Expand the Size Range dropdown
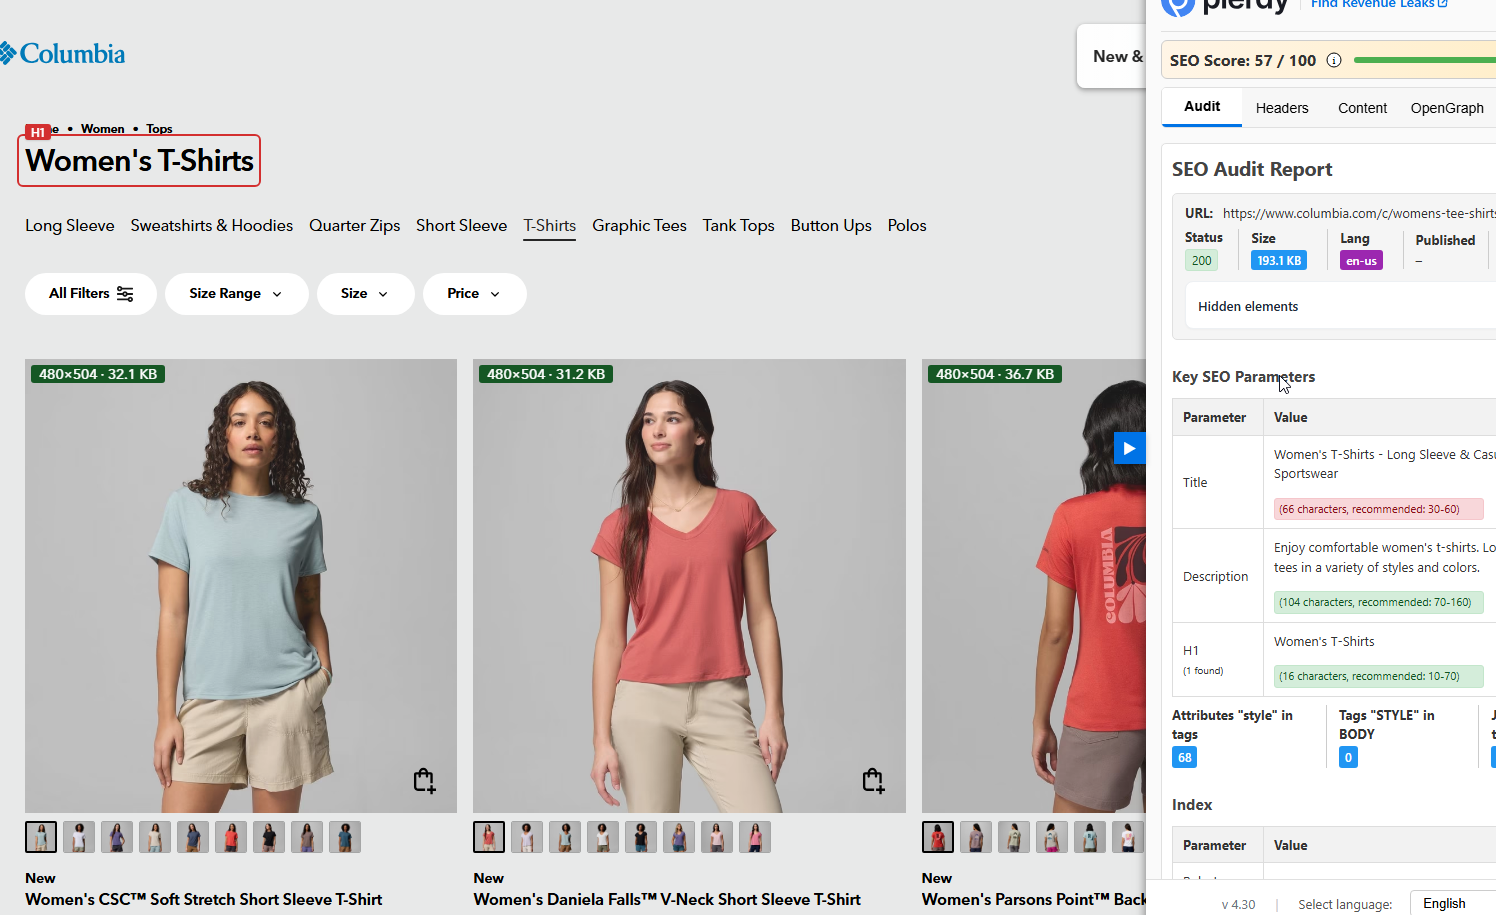This screenshot has width=1496, height=915. (236, 294)
